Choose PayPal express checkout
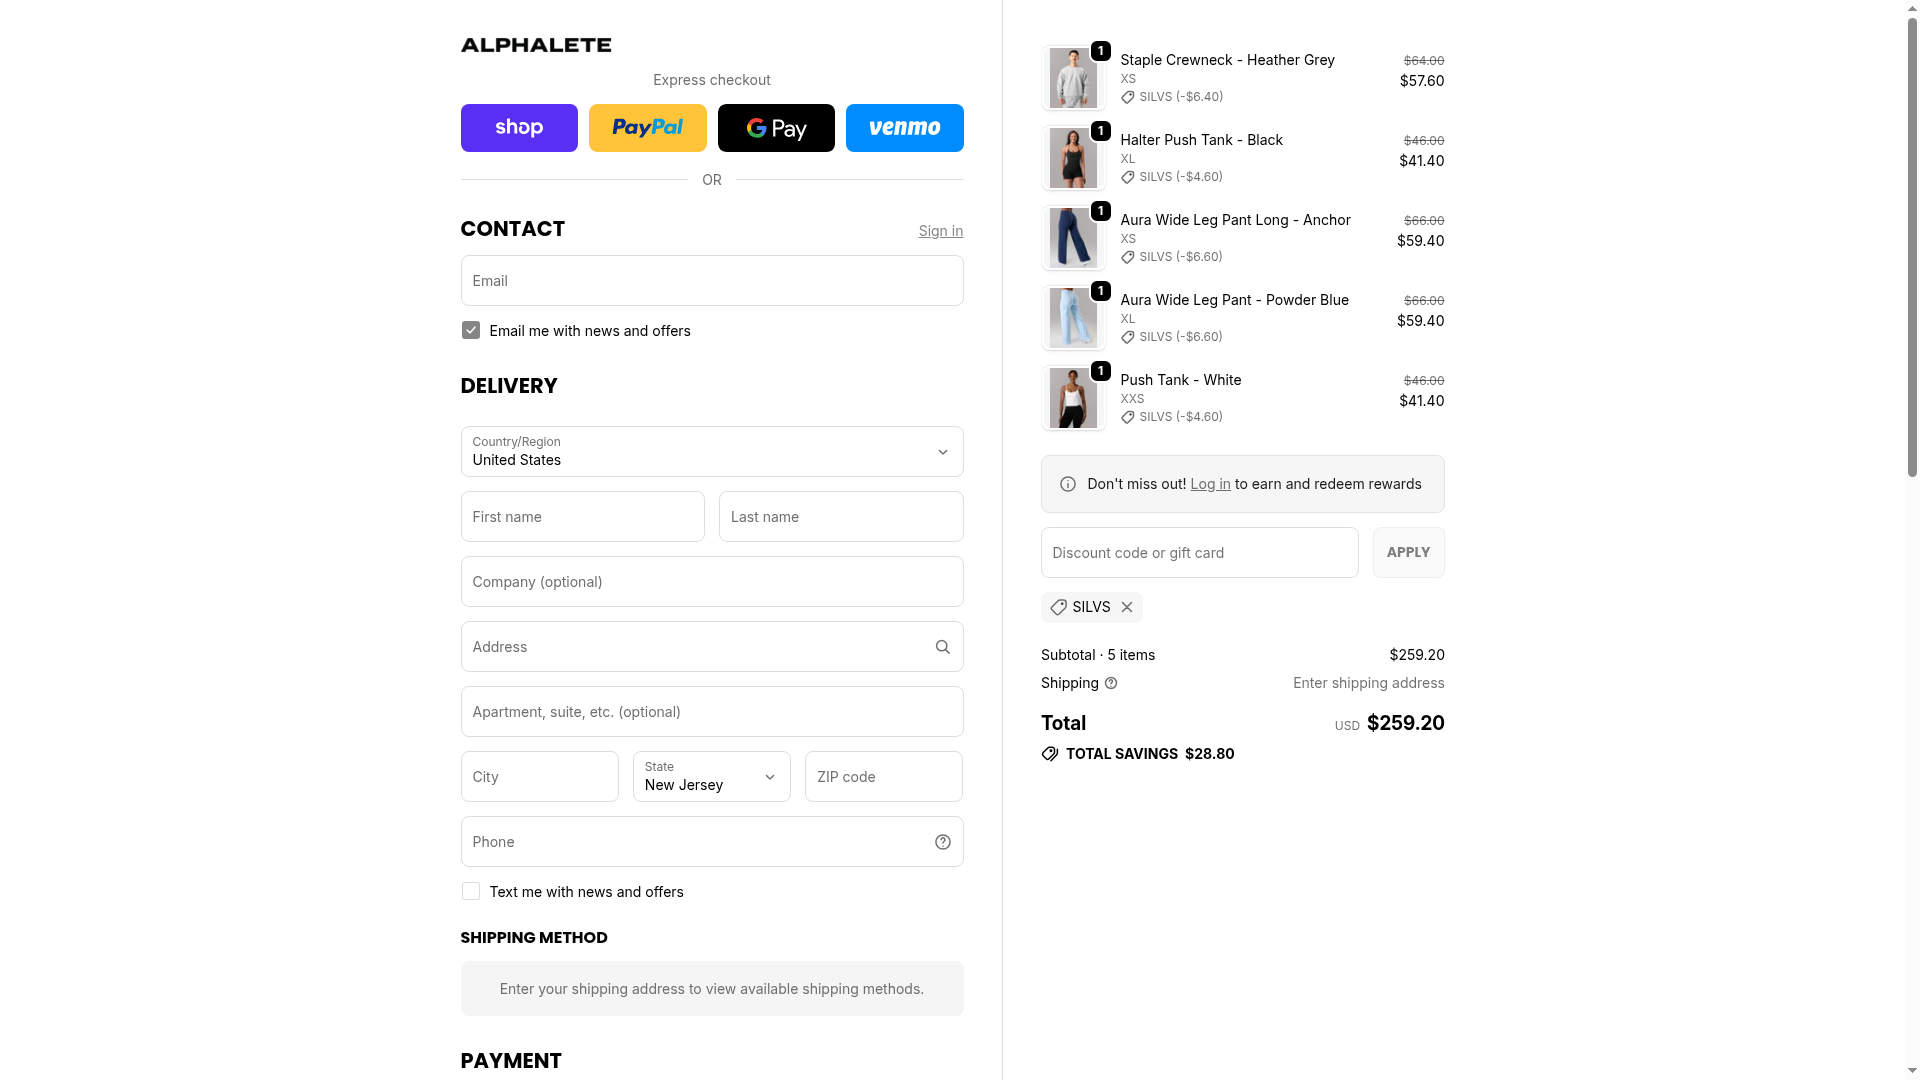Image resolution: width=1920 pixels, height=1080 pixels. [647, 128]
